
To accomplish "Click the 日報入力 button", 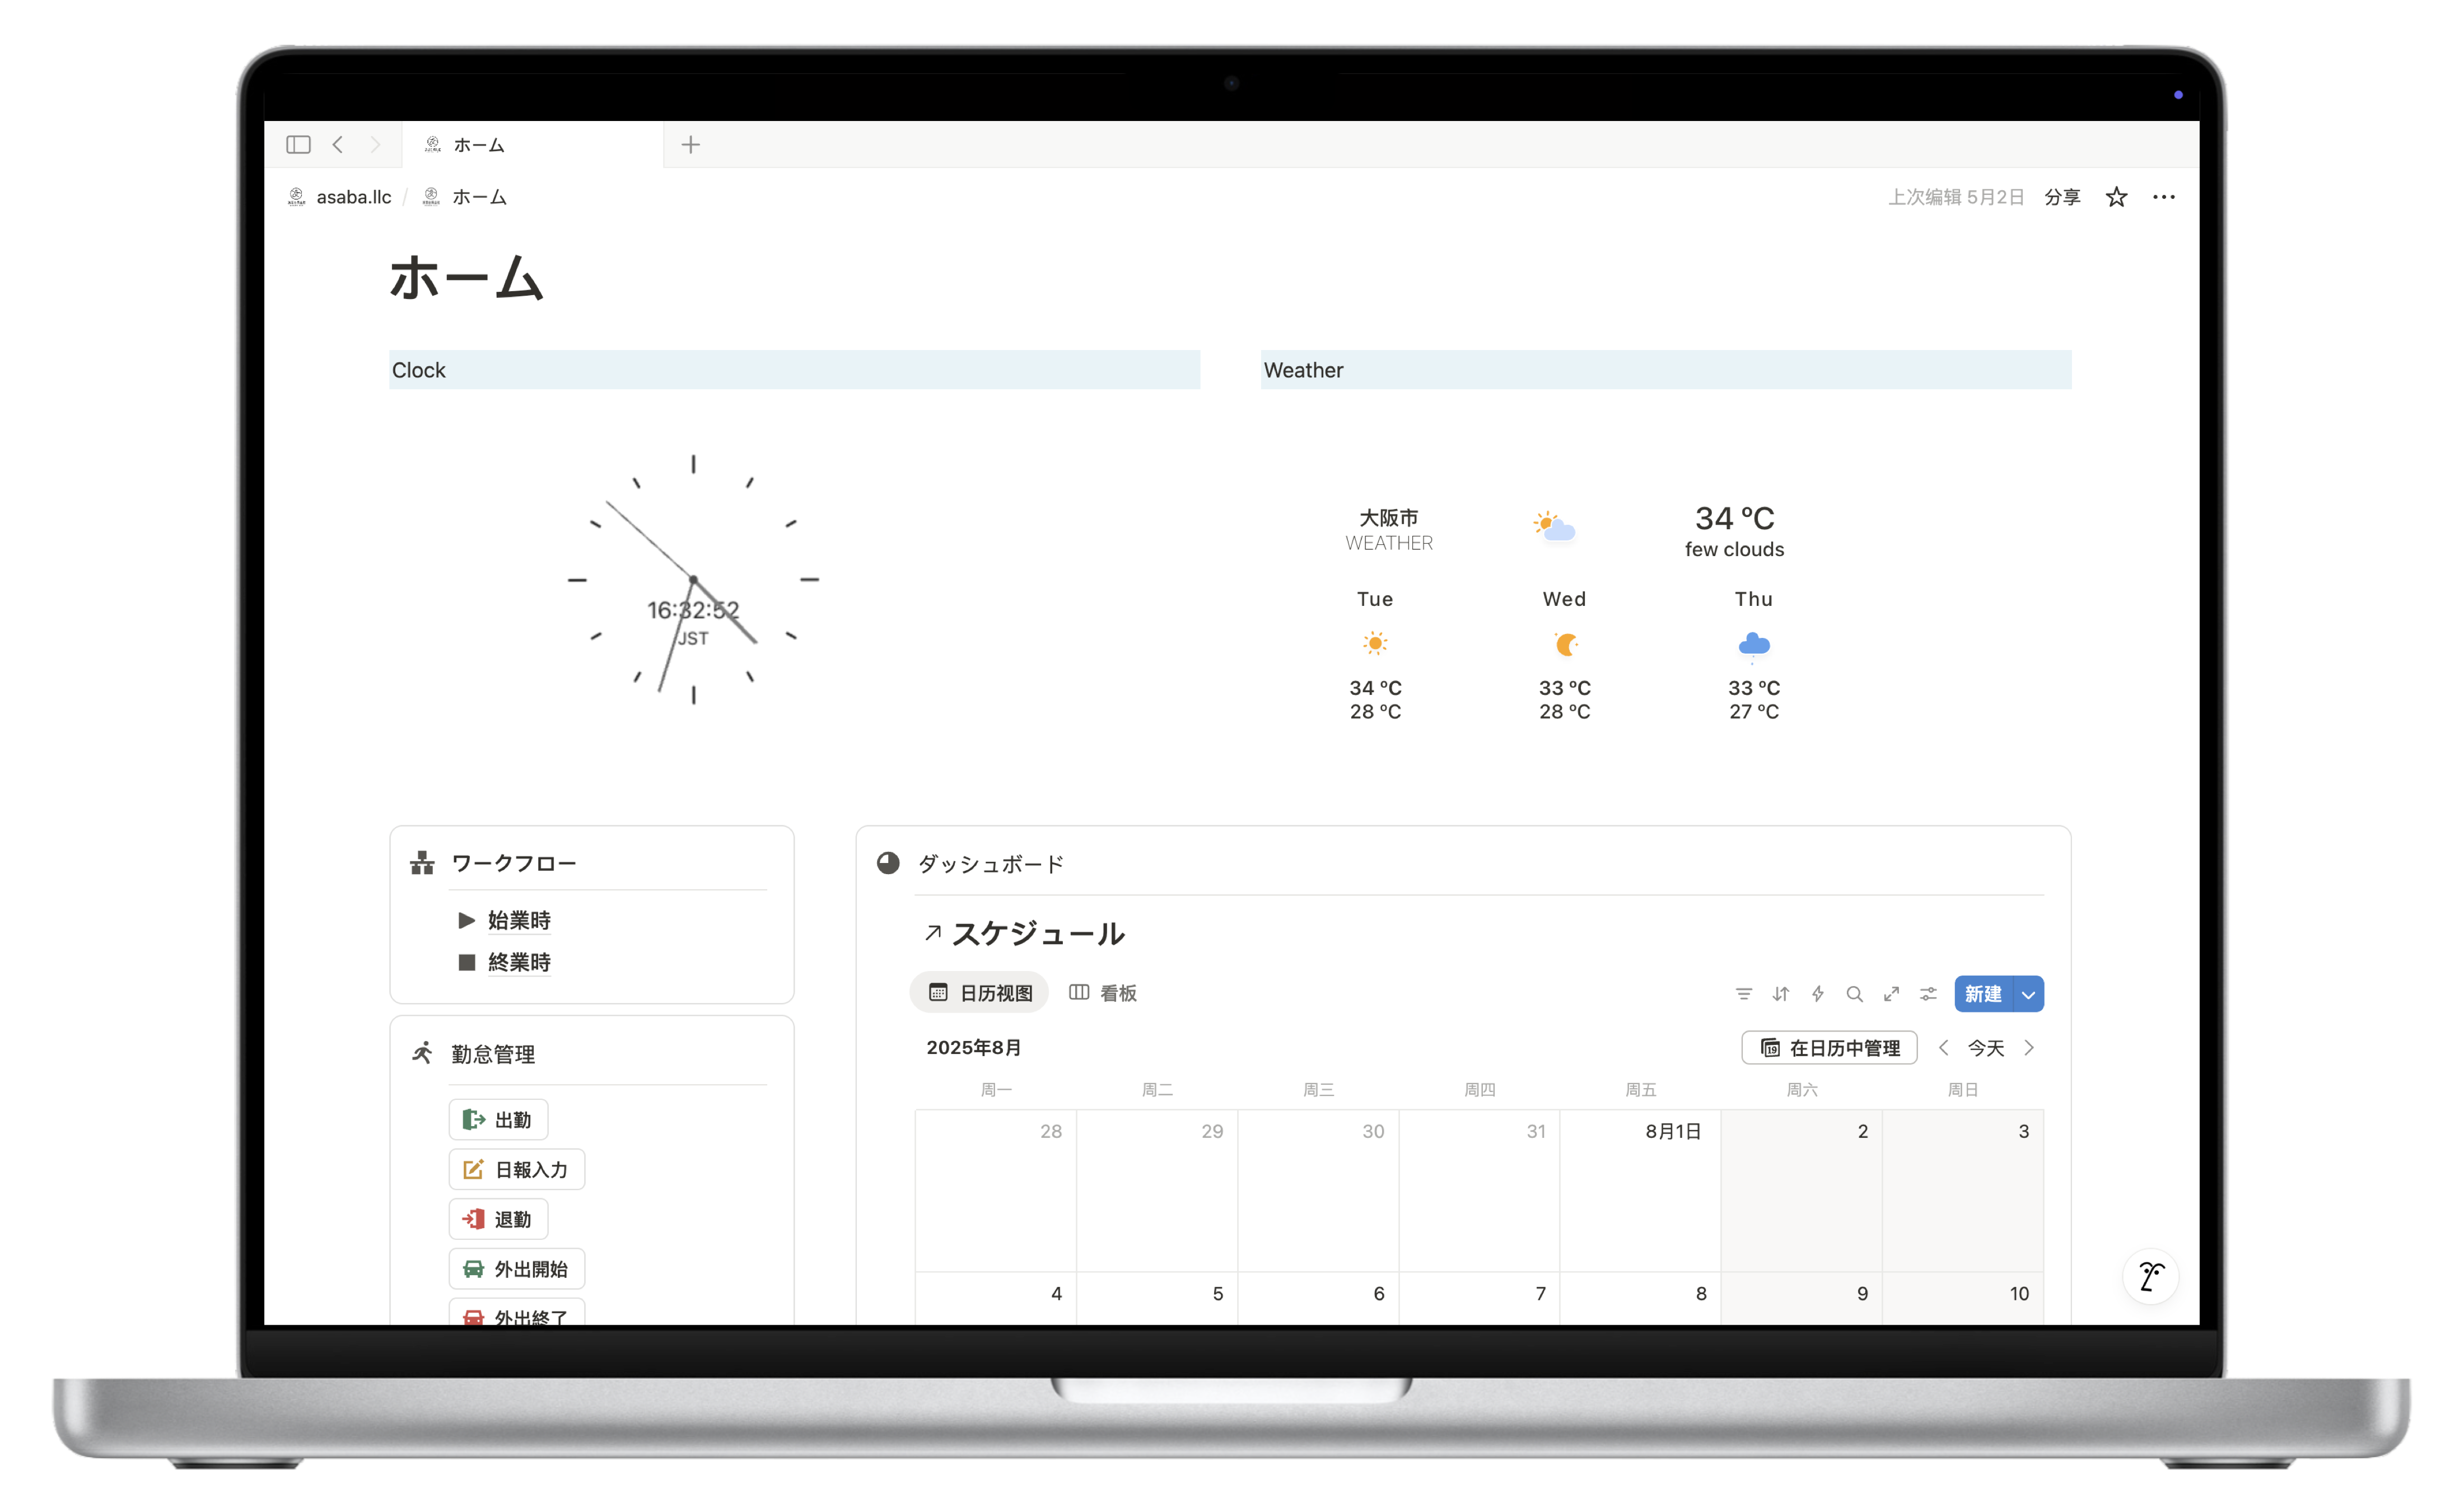I will [517, 1170].
